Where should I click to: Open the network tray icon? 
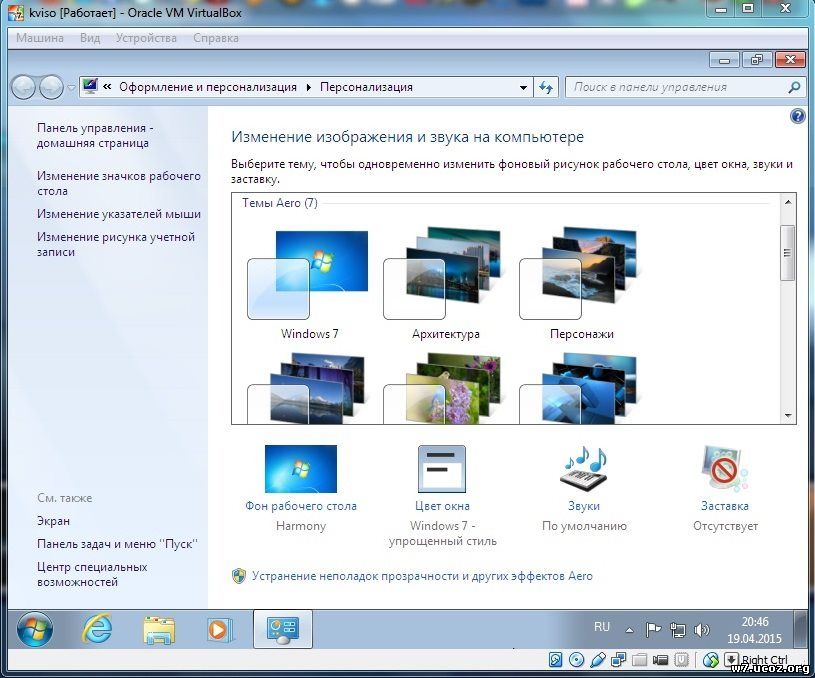(x=677, y=630)
